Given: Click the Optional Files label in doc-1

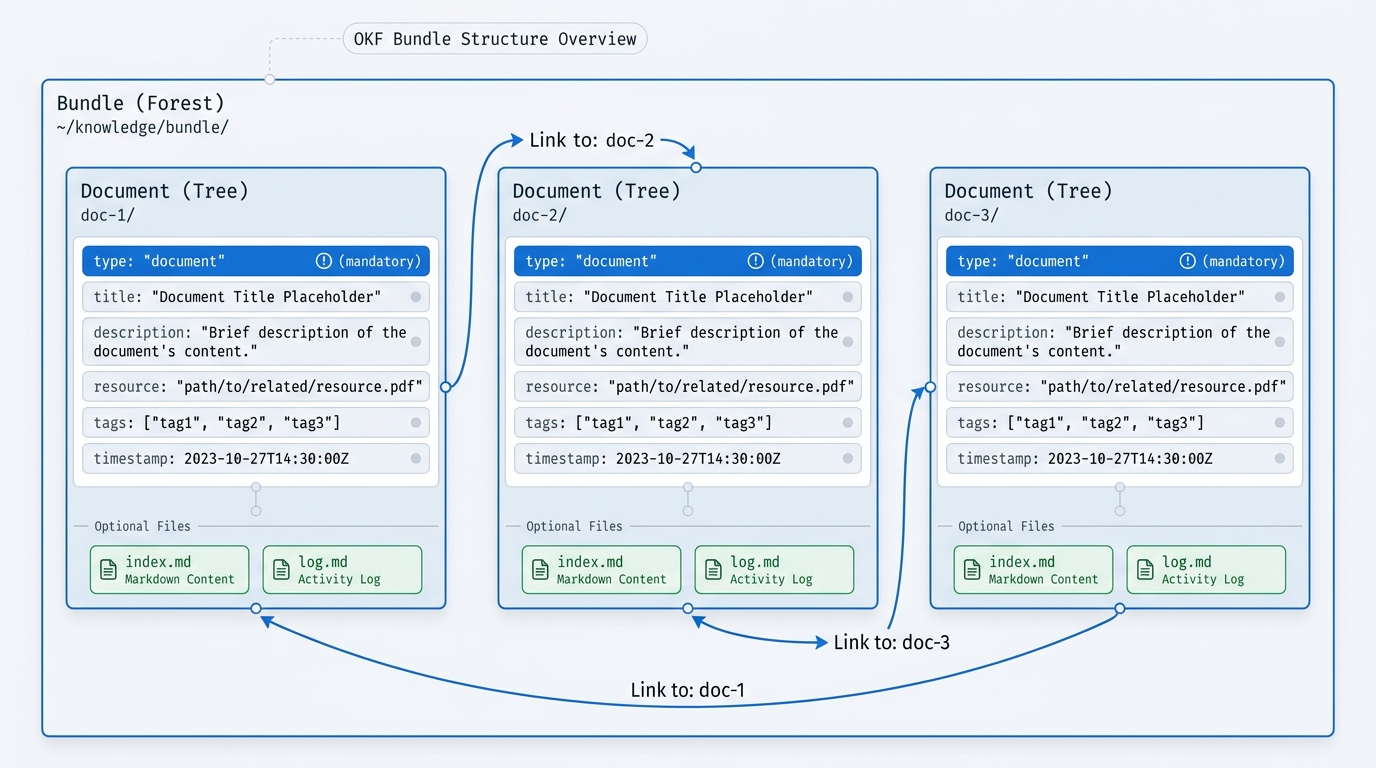Looking at the screenshot, I should point(142,526).
